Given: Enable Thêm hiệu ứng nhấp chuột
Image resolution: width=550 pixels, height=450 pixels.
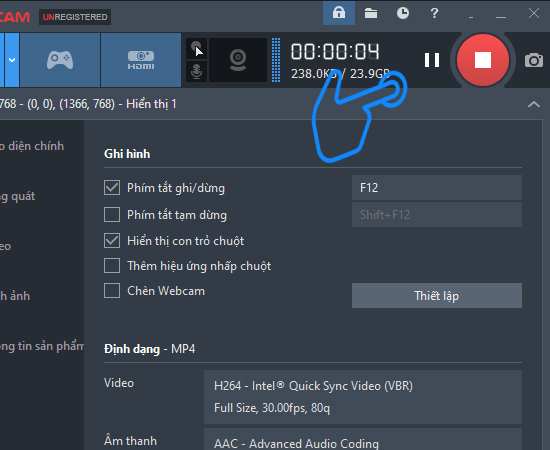Looking at the screenshot, I should 112,266.
